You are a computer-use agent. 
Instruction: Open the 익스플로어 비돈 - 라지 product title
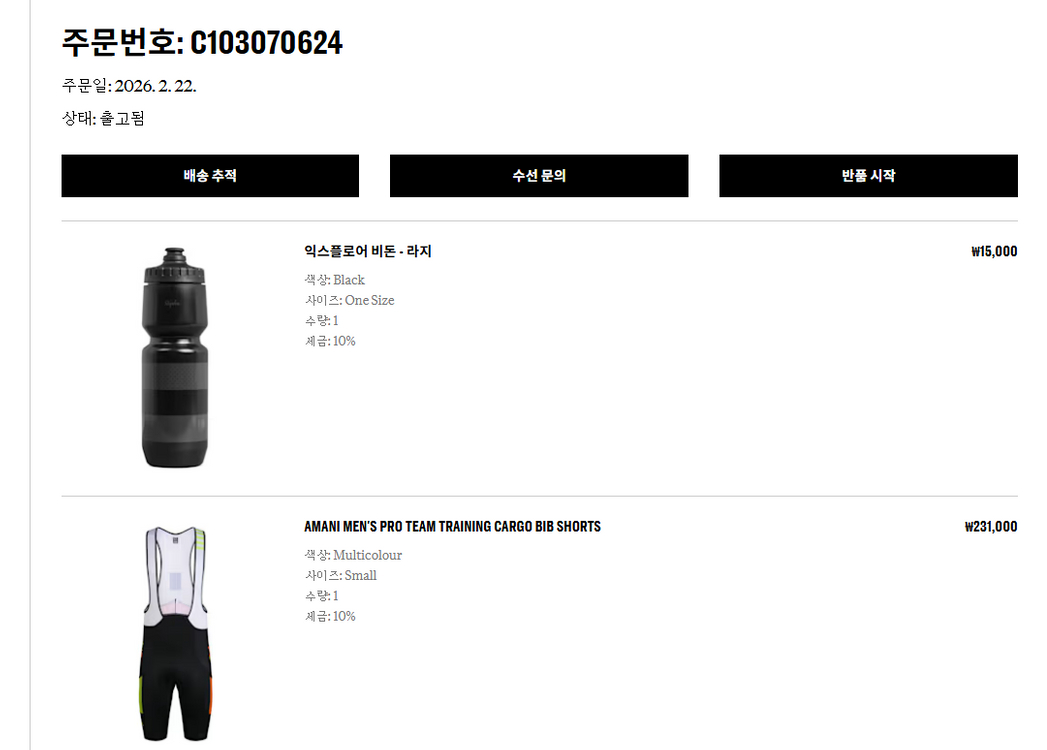pos(368,251)
